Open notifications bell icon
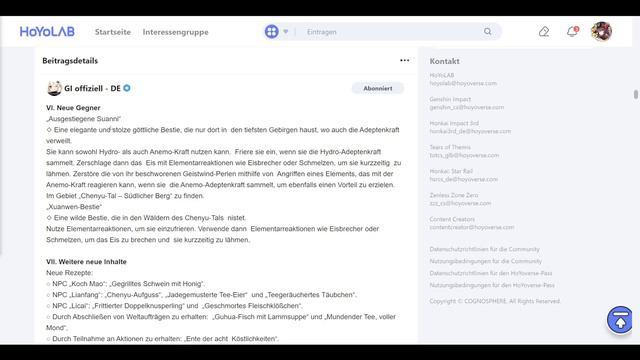This screenshot has height=360, width=640. [572, 31]
